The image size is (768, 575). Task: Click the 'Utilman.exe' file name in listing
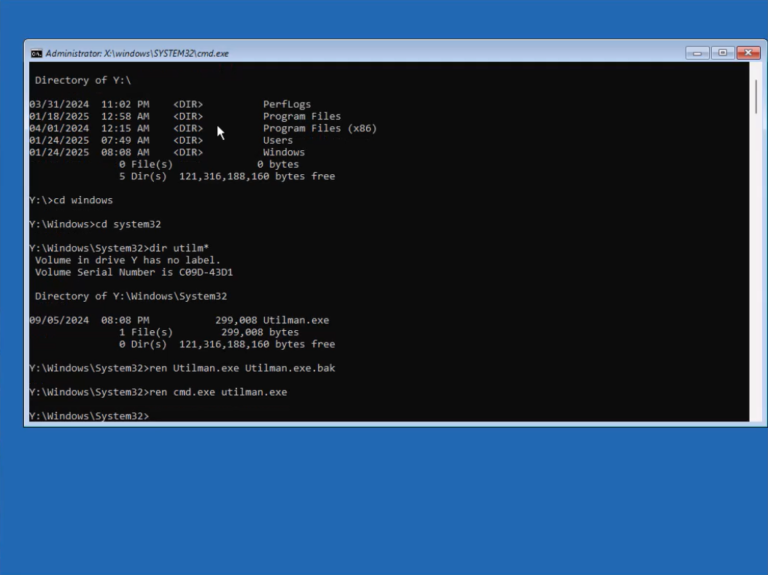click(296, 320)
